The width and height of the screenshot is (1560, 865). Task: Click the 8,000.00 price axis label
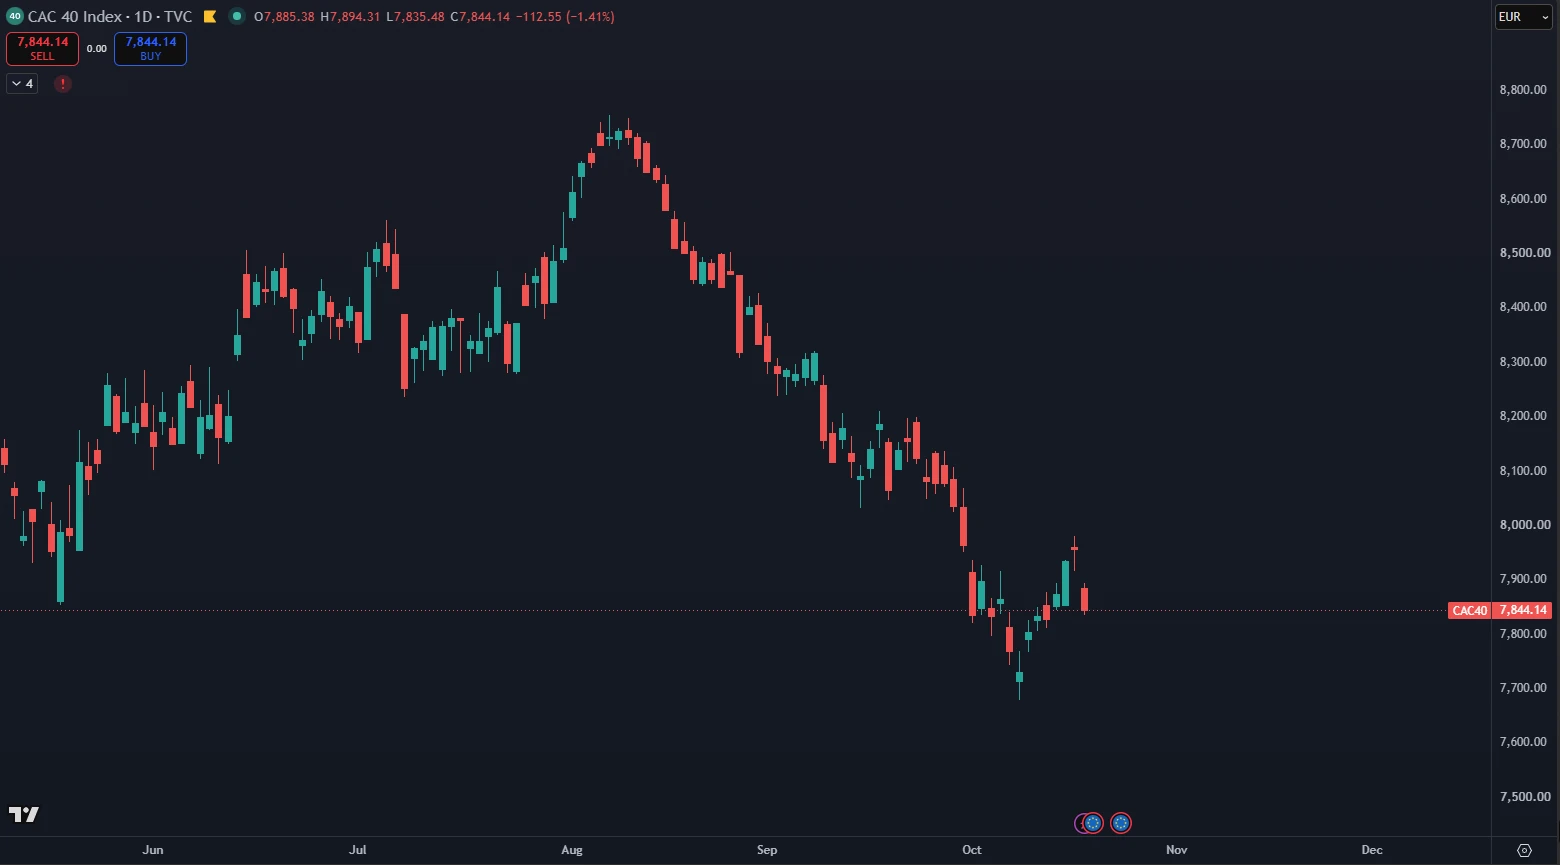1523,525
